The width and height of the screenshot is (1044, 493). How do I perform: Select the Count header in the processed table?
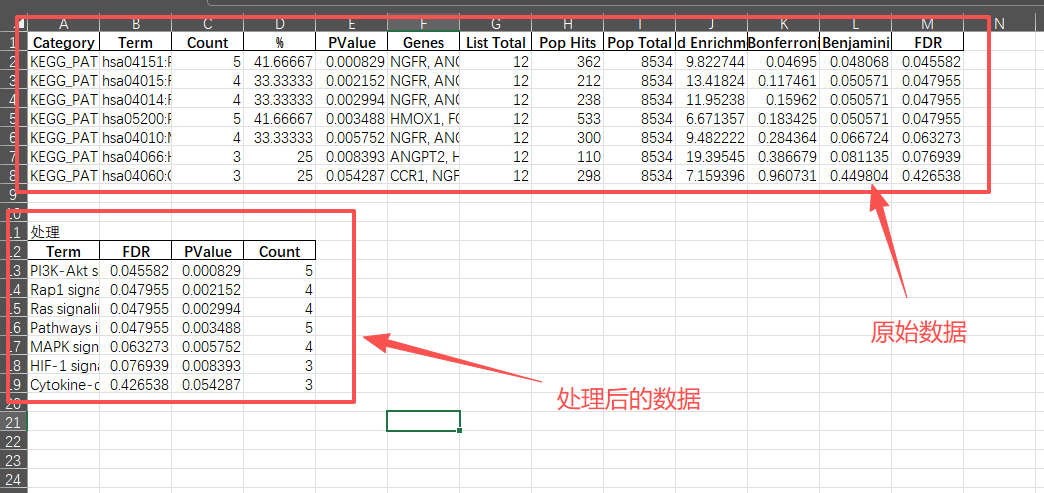[279, 251]
